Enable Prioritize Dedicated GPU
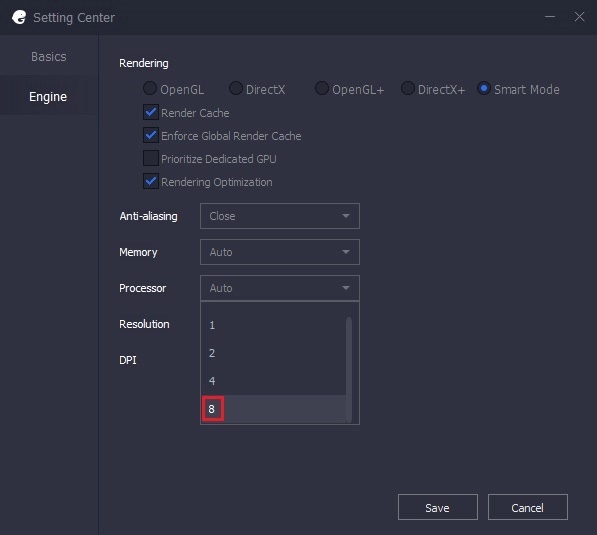597x535 pixels. (151, 158)
